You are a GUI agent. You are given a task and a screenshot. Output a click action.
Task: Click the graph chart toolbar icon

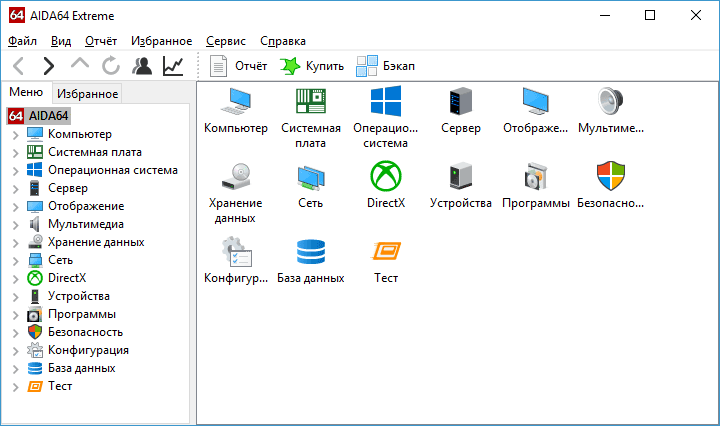173,66
